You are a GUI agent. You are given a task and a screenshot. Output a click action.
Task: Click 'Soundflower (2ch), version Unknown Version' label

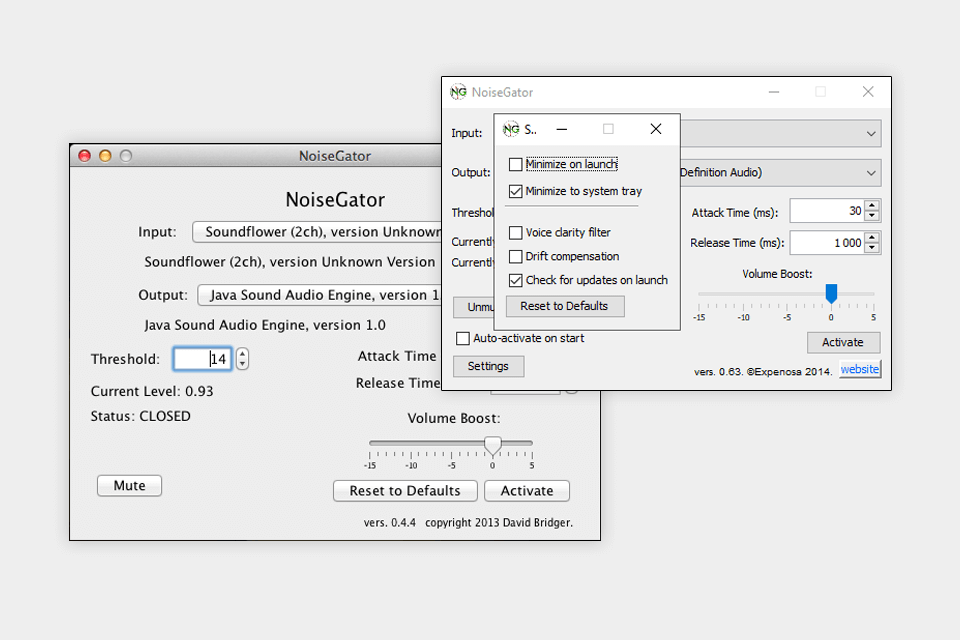[290, 262]
